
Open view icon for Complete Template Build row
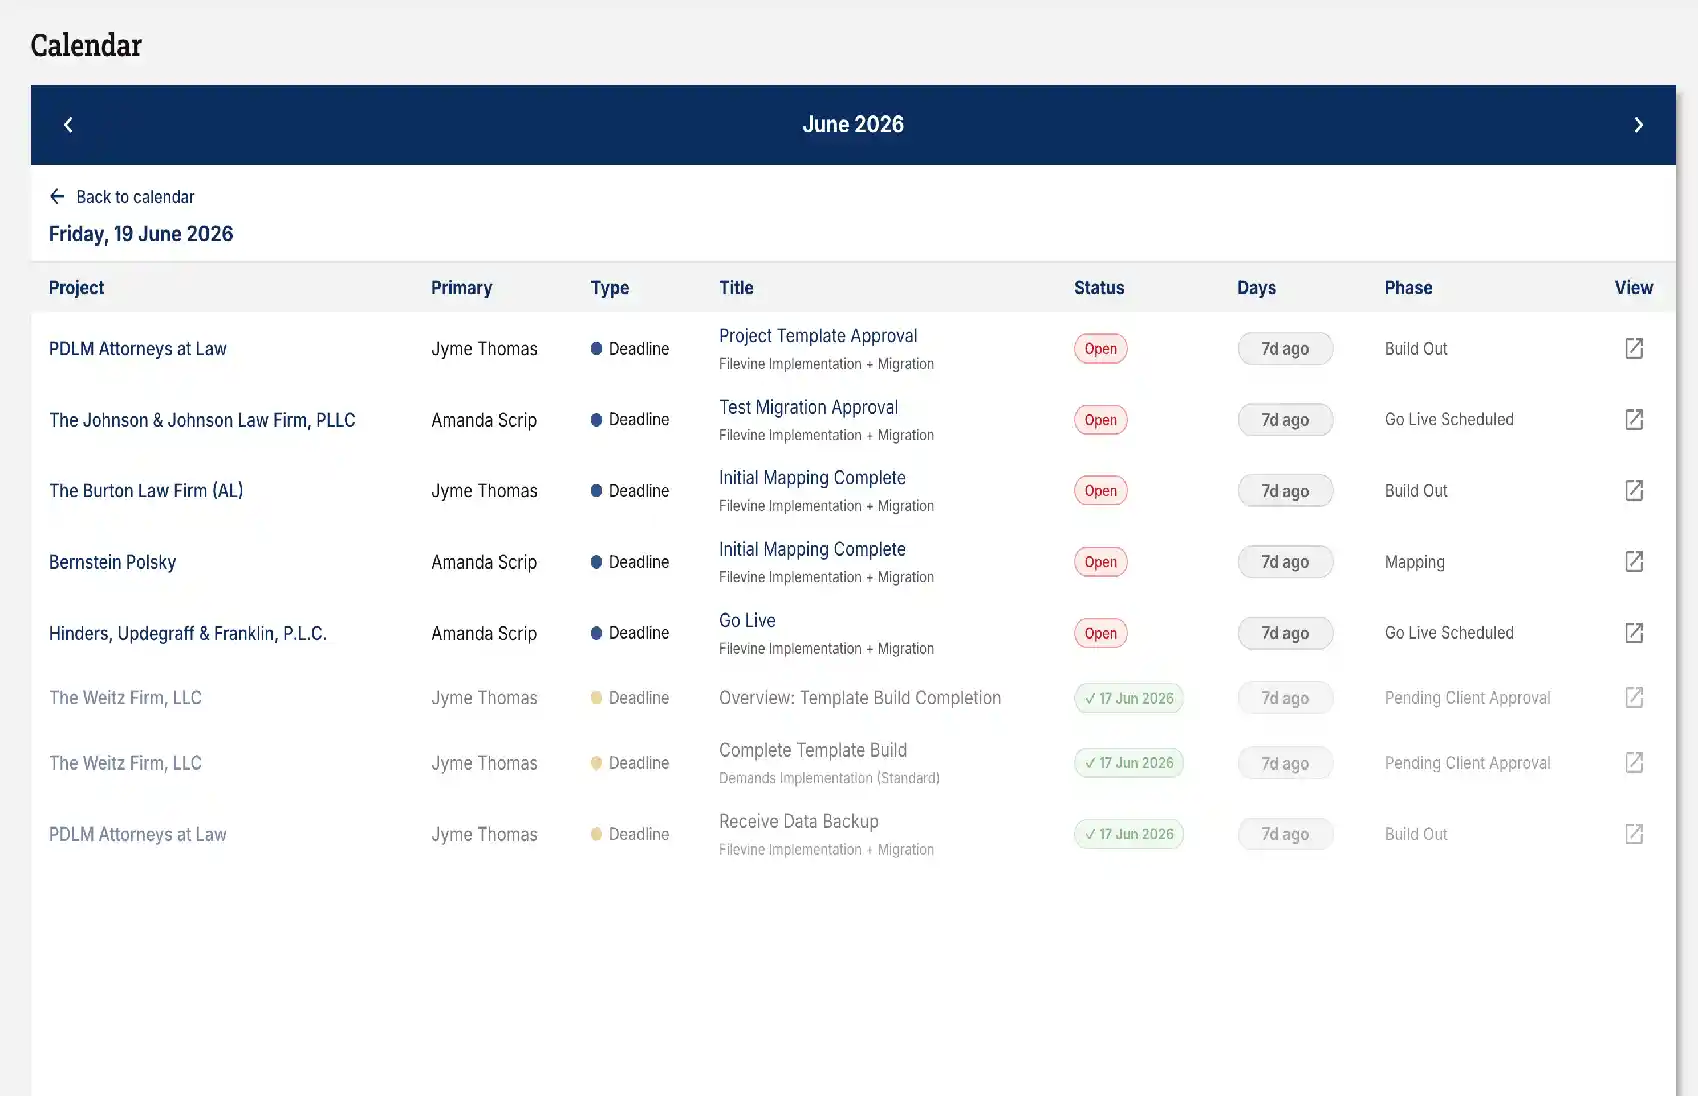tap(1634, 762)
